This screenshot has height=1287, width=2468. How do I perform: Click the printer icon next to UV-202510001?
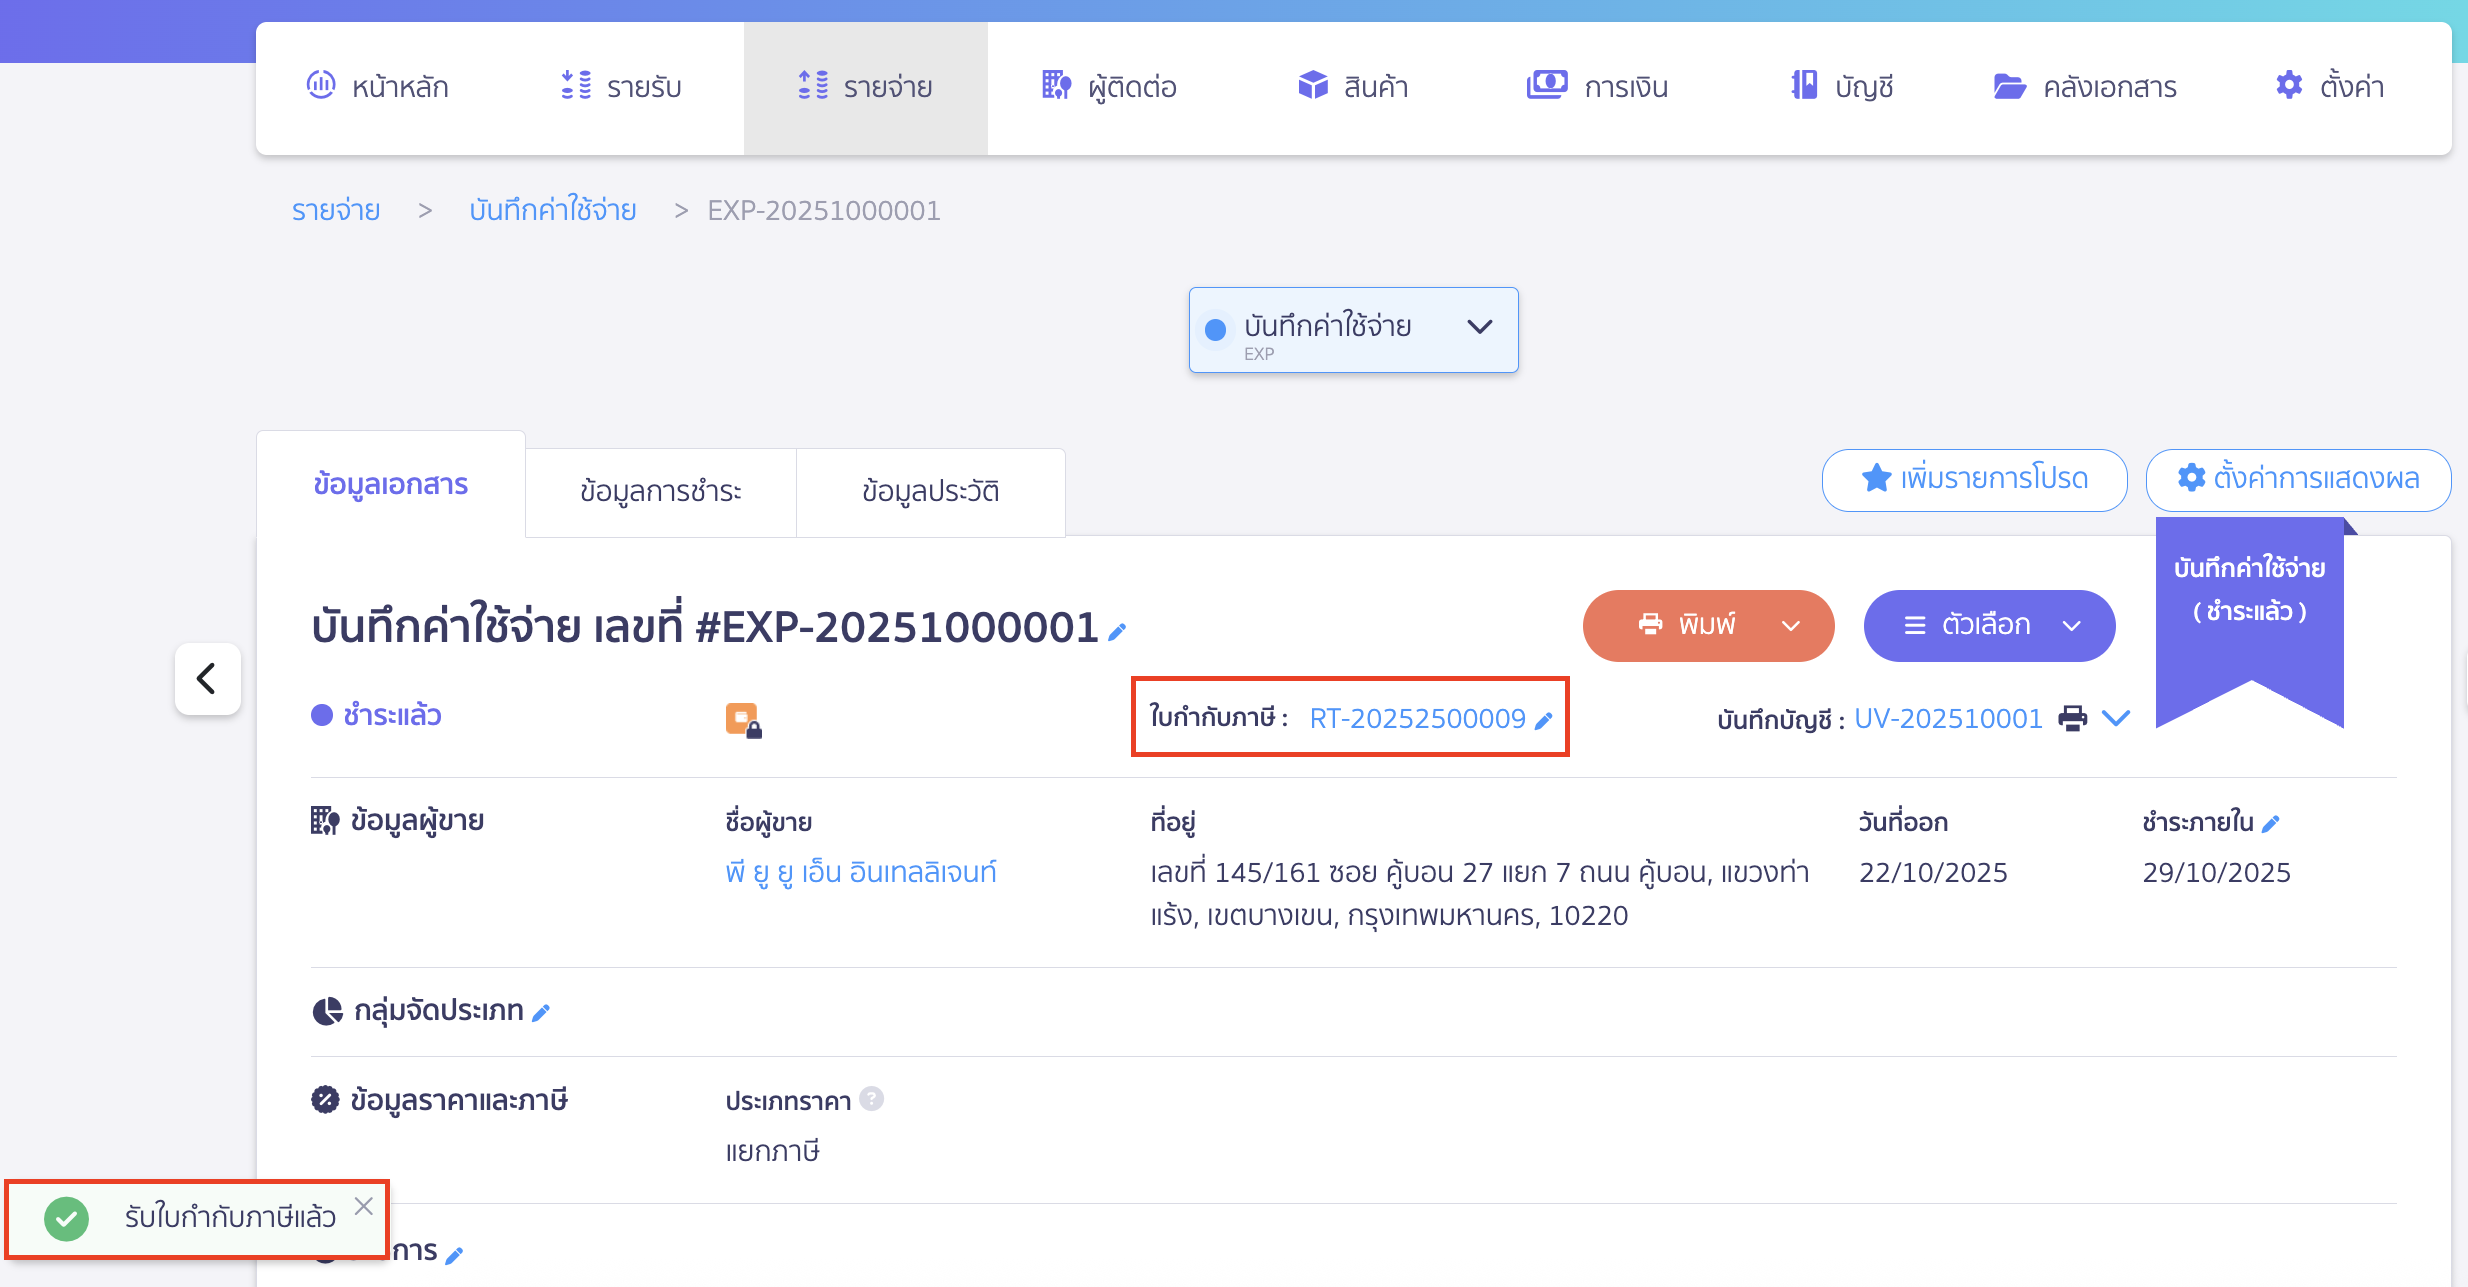2072,718
